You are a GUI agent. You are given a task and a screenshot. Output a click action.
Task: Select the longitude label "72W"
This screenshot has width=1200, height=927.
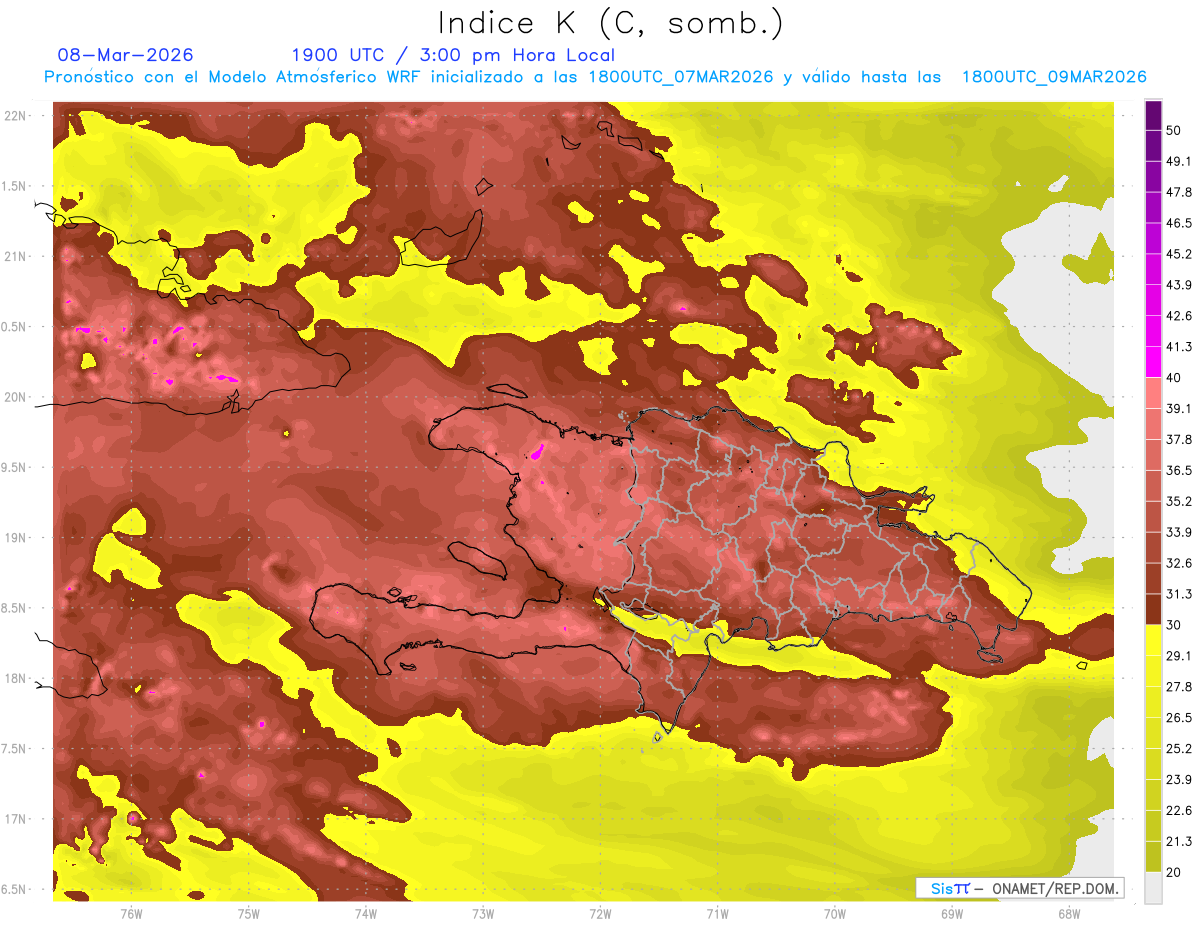600,914
